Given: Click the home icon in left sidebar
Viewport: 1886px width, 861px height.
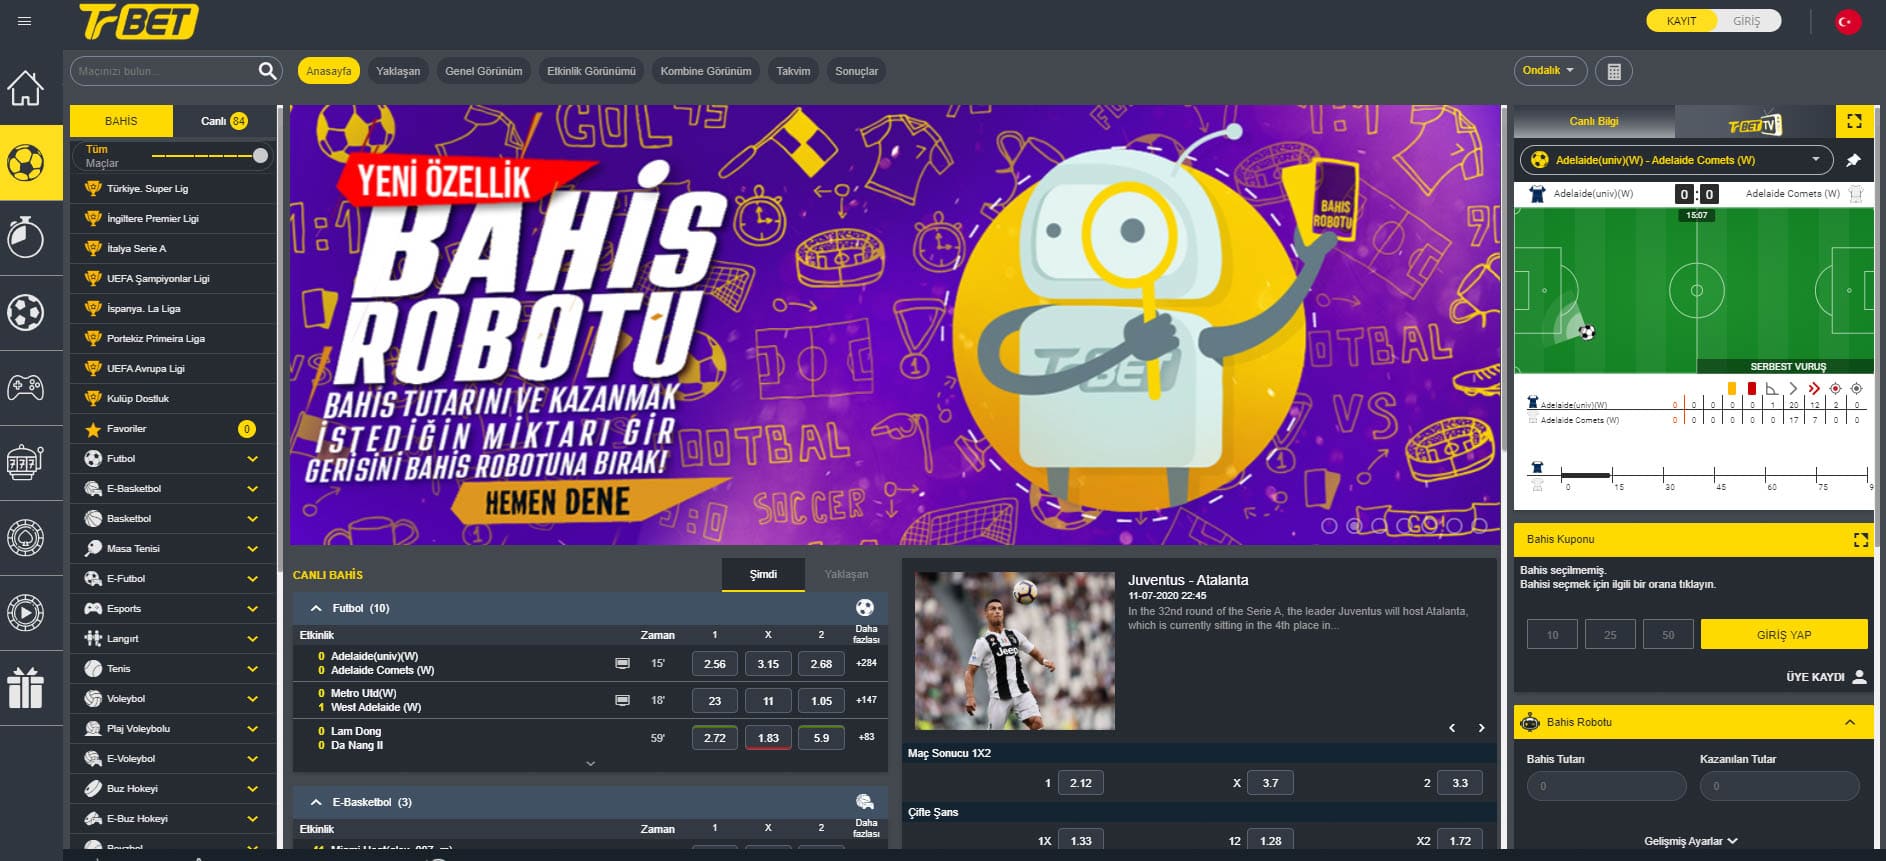Looking at the screenshot, I should pos(26,88).
